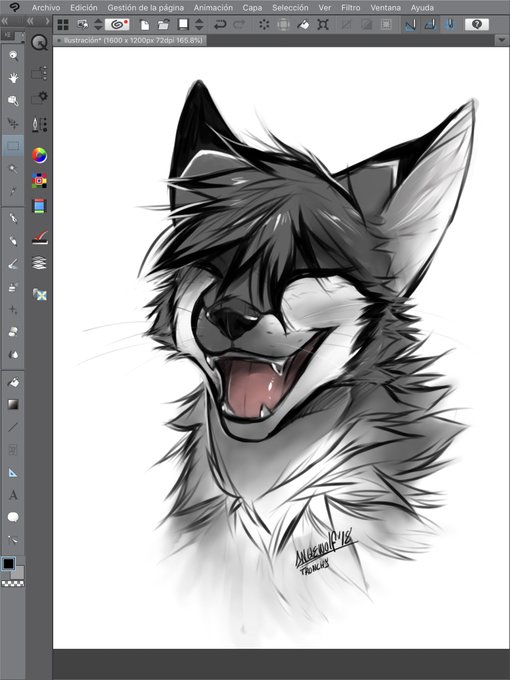This screenshot has width=510, height=680.
Task: Select the Zoom magnifier tool
Action: (x=13, y=56)
